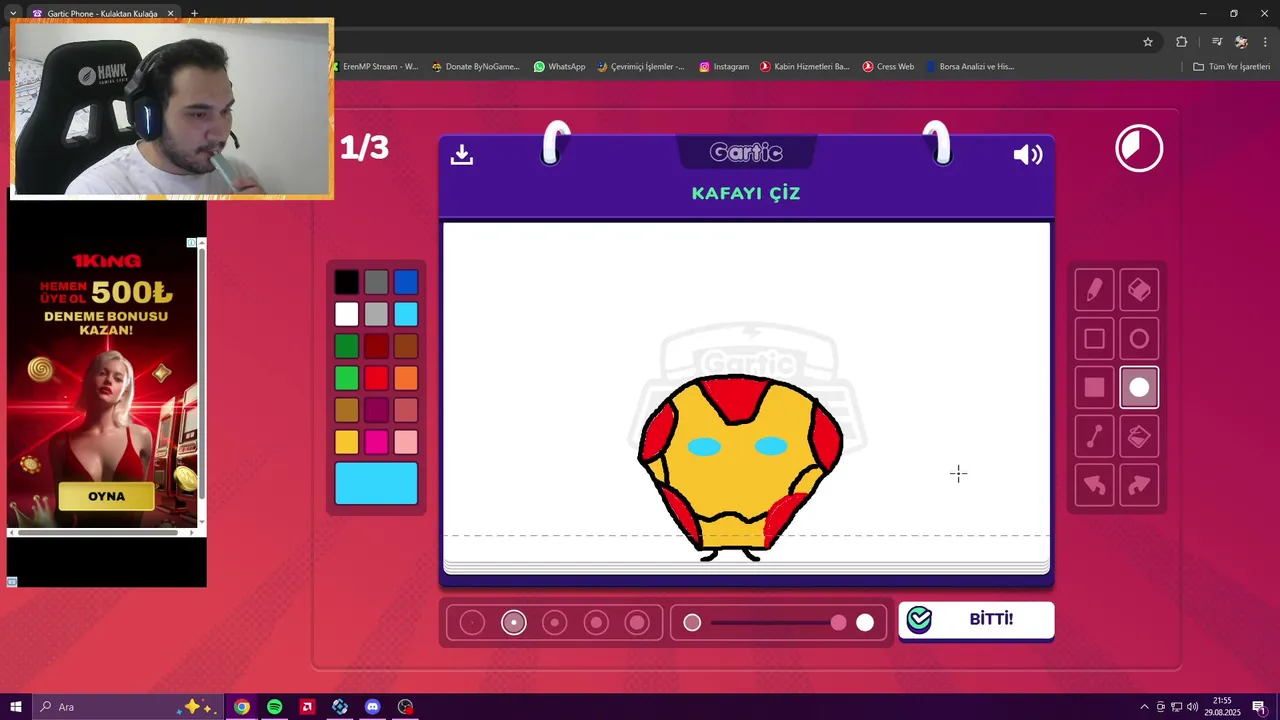Select the smallest brush size
The image size is (1280, 720).
point(472,623)
